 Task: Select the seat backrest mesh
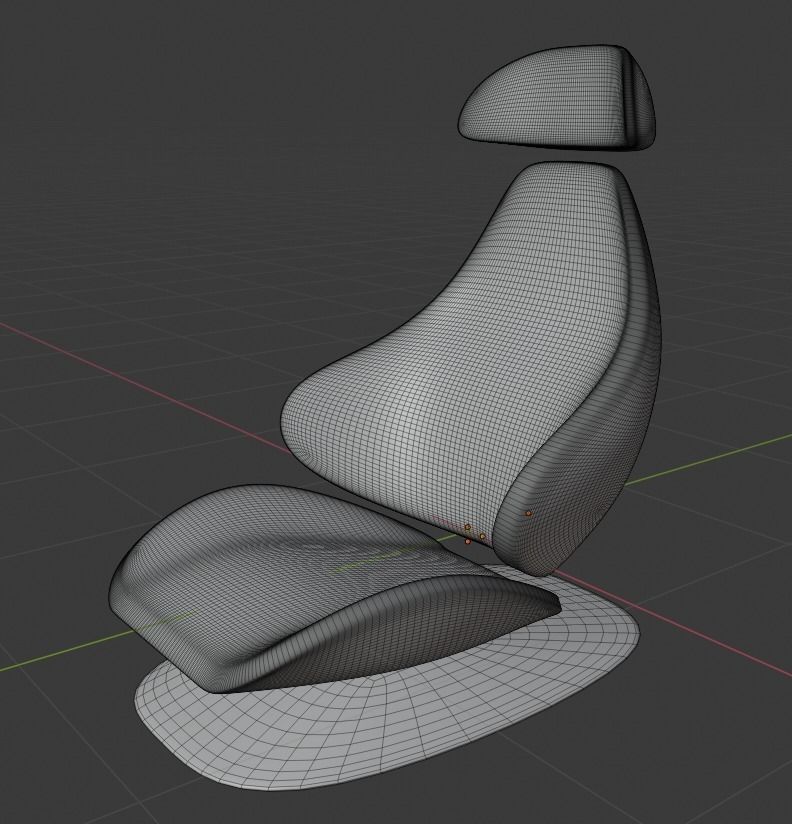(x=470, y=368)
